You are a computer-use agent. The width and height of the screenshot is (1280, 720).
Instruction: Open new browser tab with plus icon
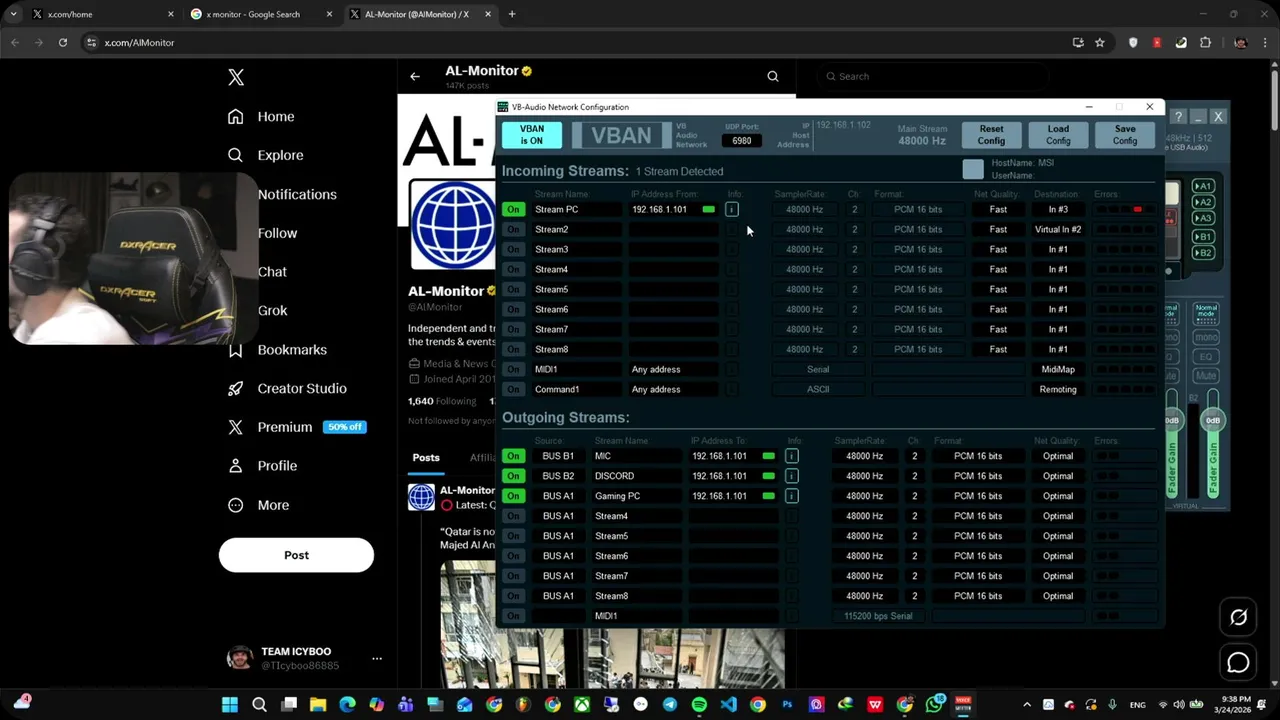coord(512,14)
